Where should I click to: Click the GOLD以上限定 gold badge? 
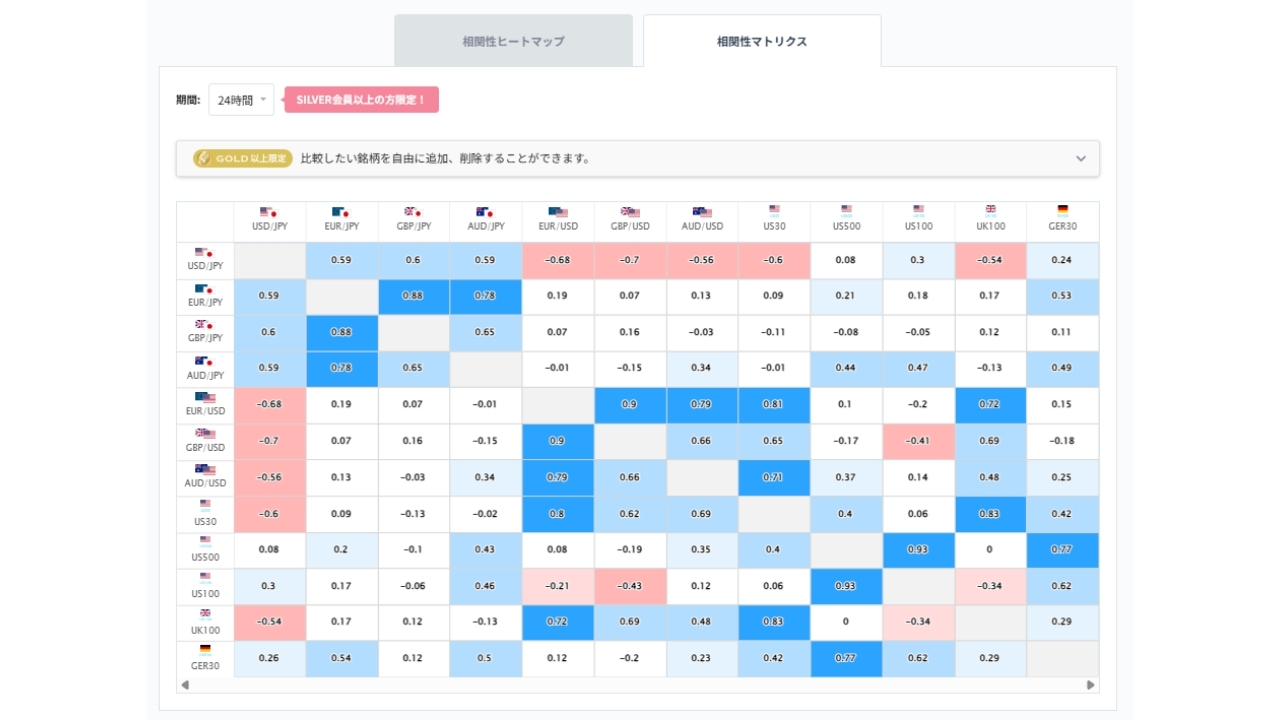pyautogui.click(x=243, y=158)
